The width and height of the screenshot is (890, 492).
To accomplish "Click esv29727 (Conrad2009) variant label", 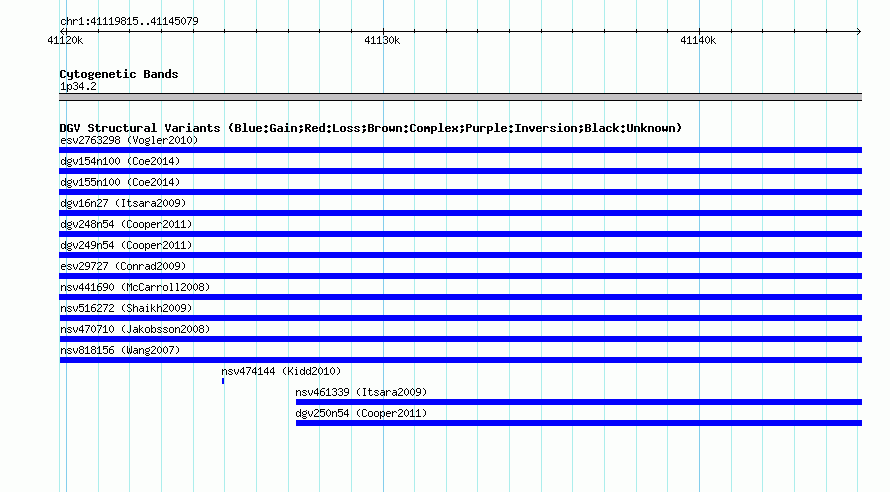I will 123,266.
